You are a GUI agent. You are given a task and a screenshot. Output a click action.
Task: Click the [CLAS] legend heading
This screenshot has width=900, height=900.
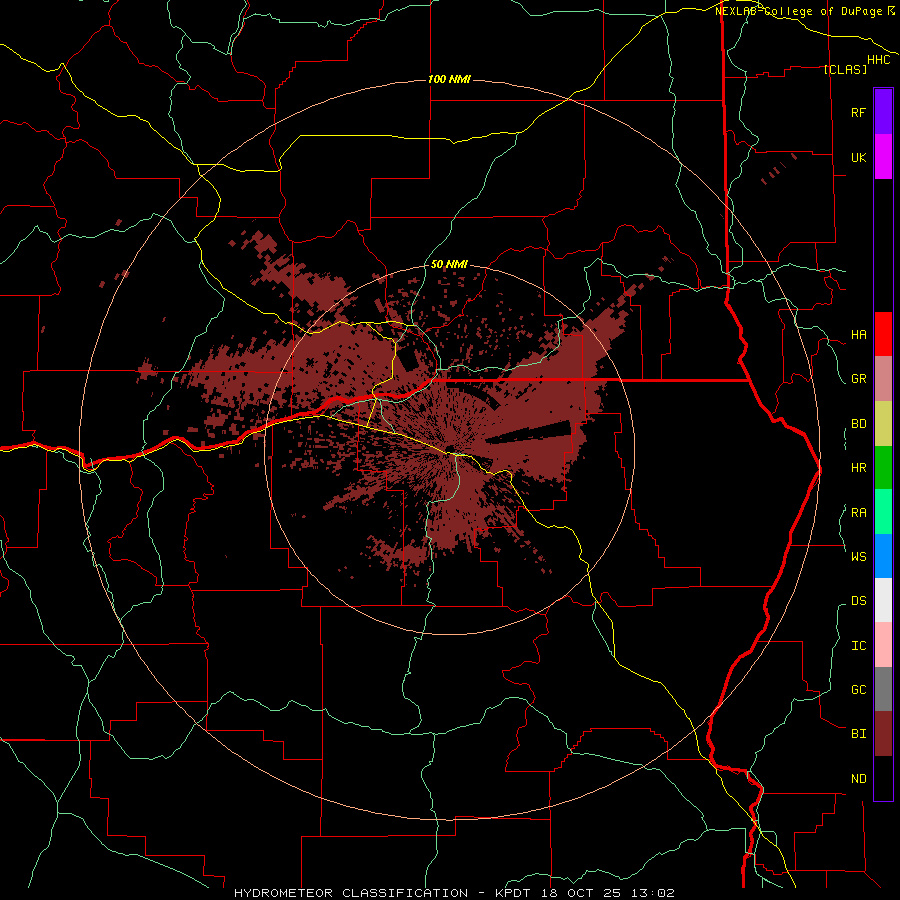pyautogui.click(x=845, y=69)
